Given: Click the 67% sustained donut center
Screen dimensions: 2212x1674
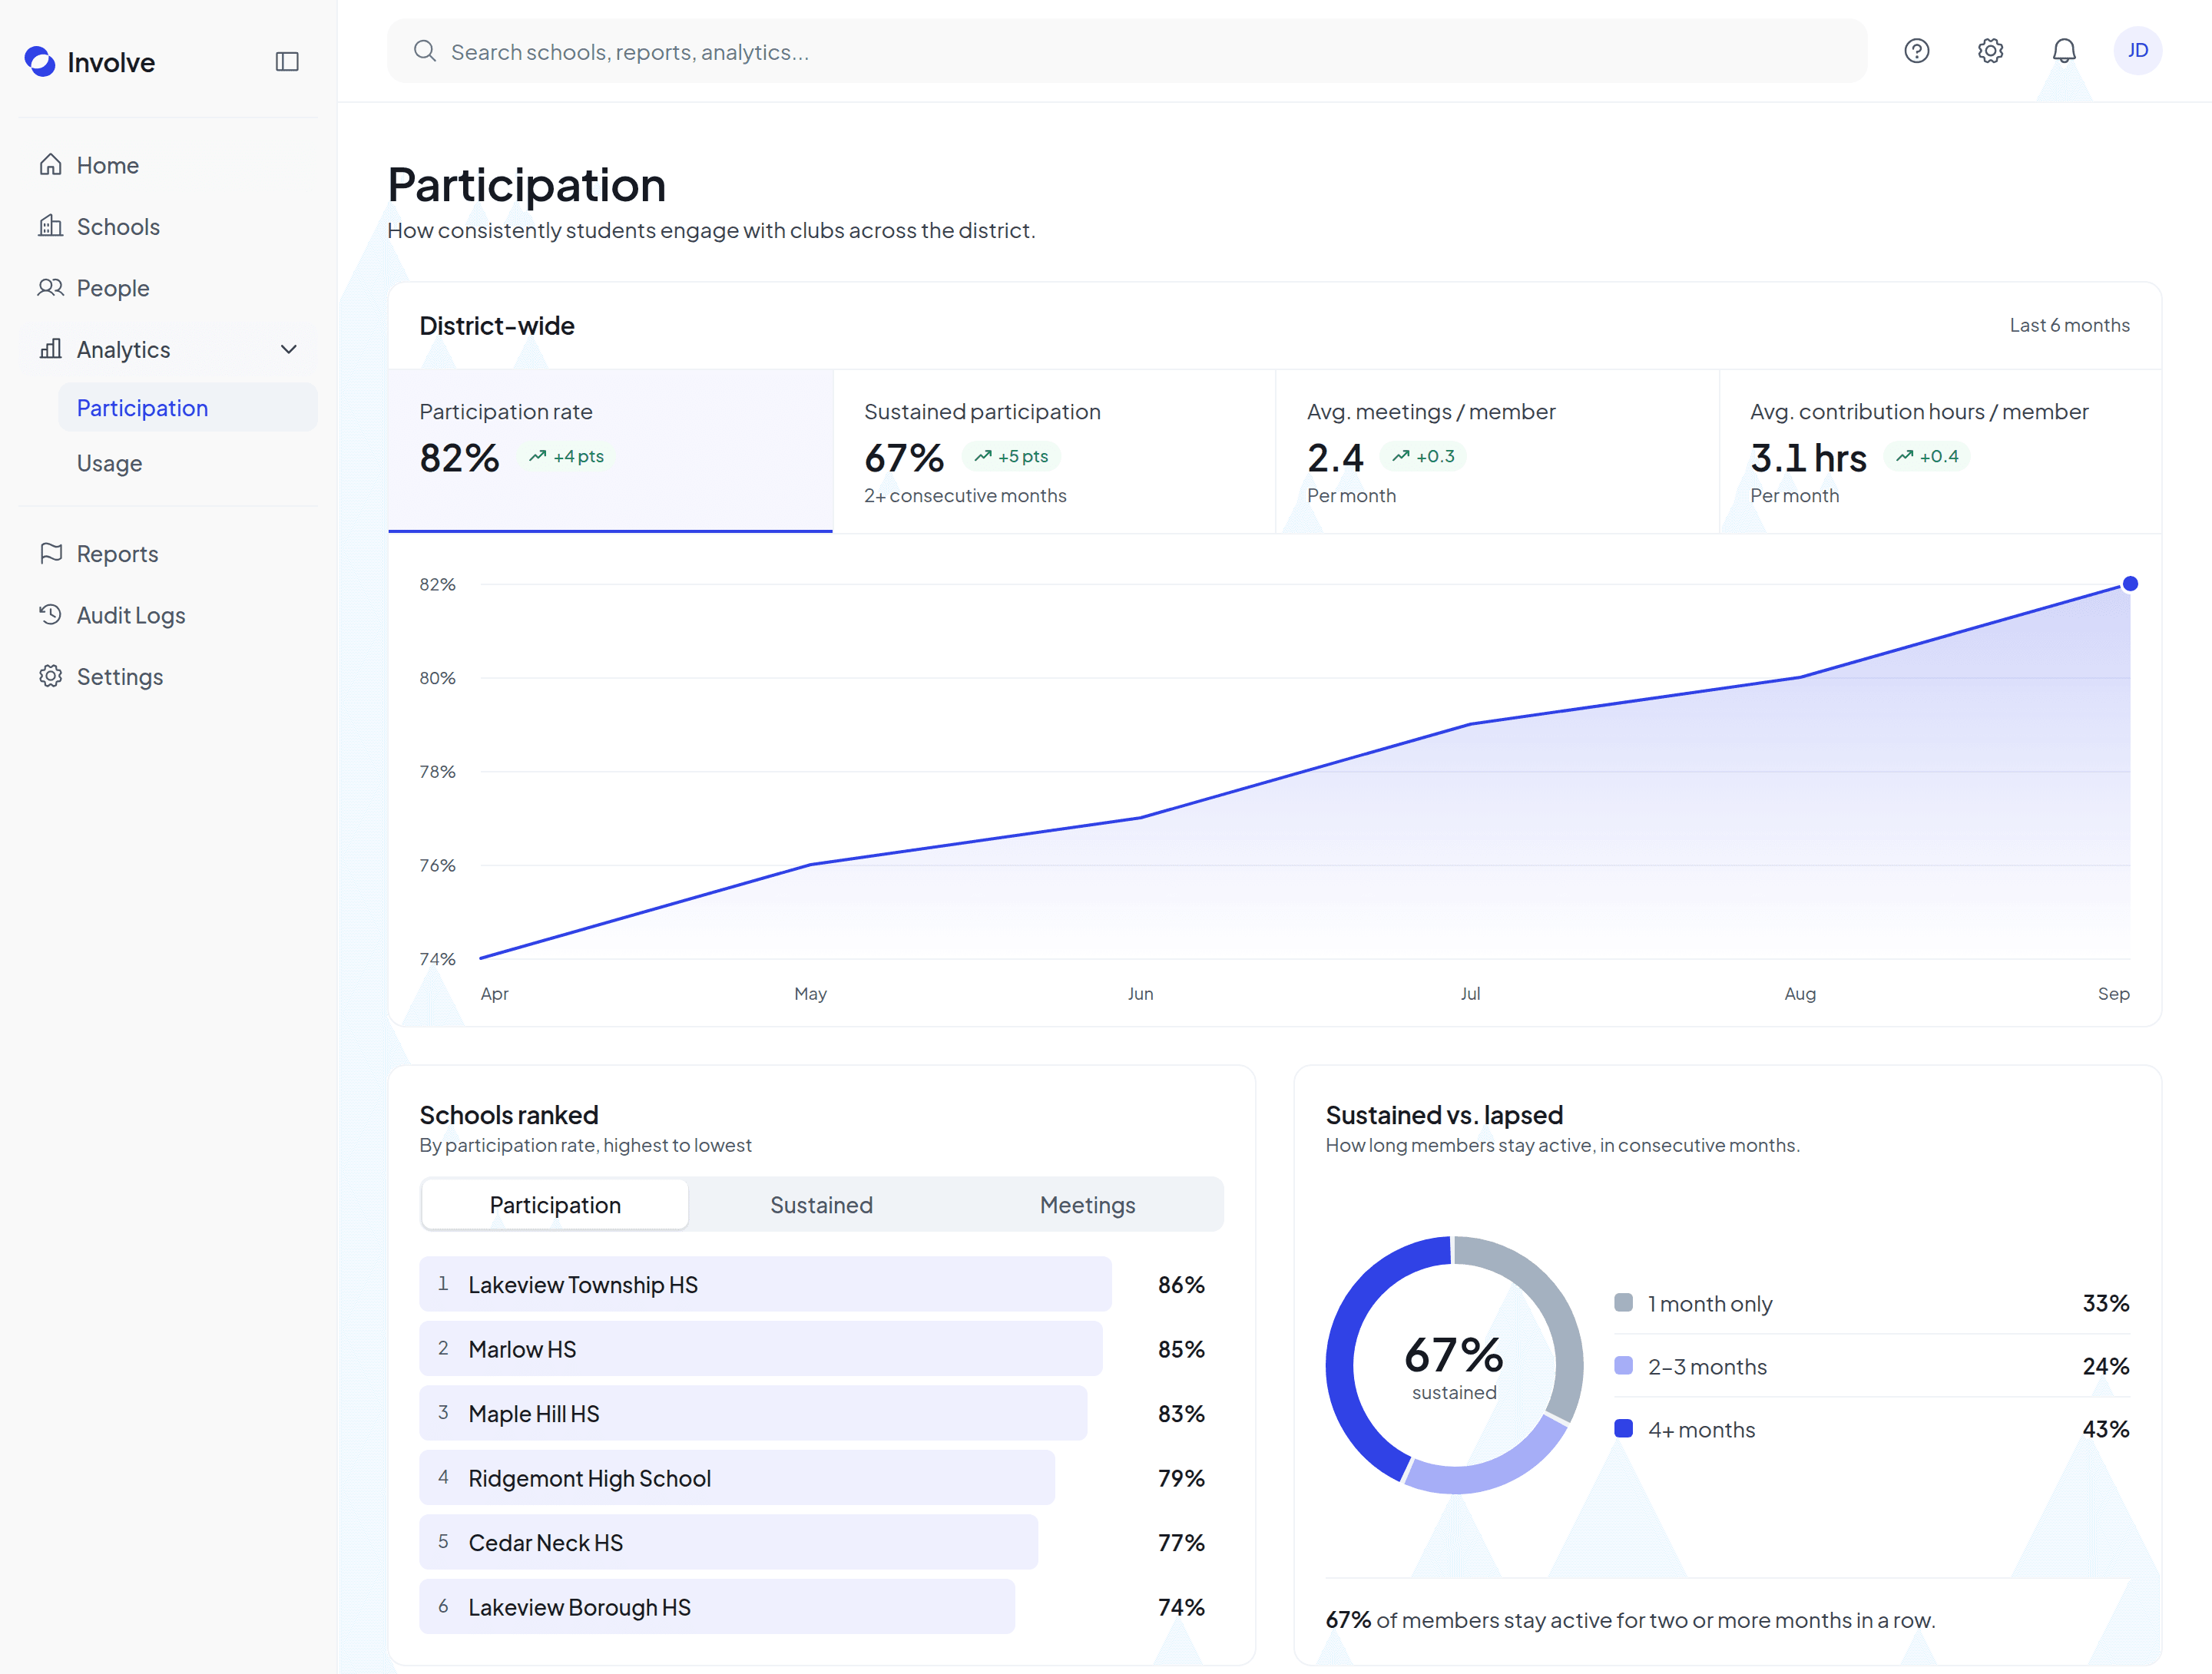Looking at the screenshot, I should coord(1454,1365).
